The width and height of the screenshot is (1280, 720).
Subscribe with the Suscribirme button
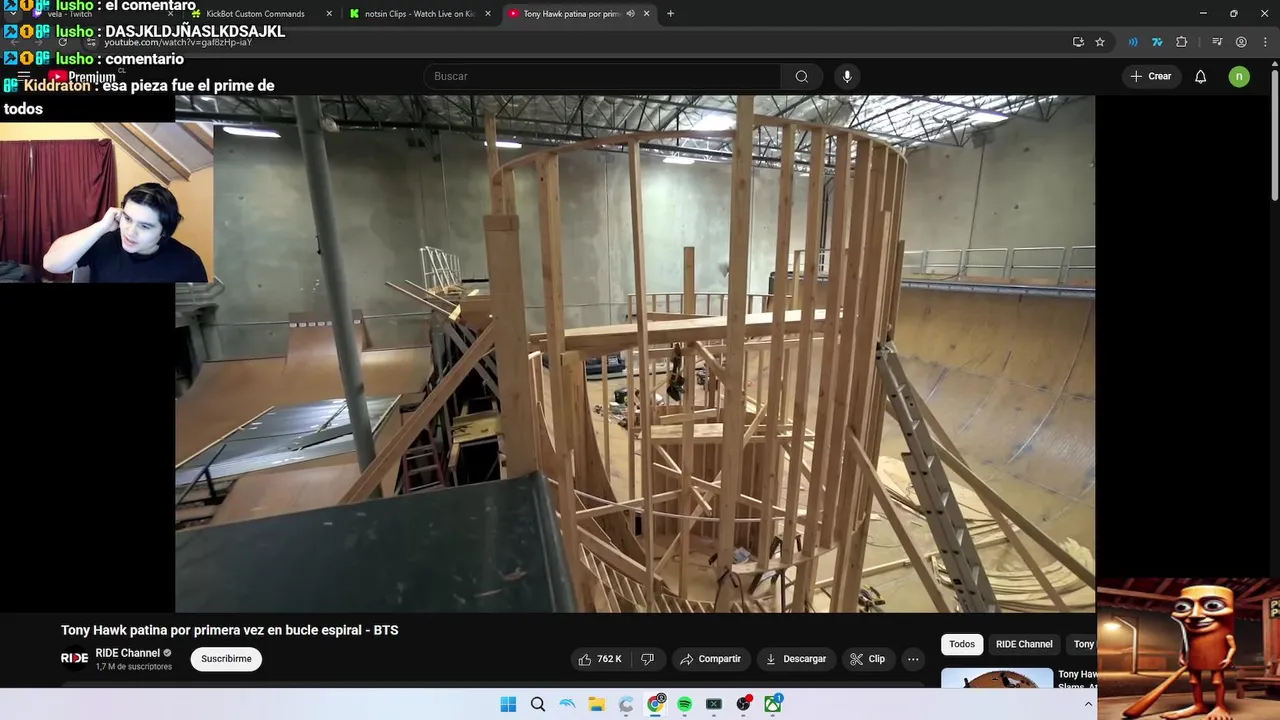pos(226,659)
